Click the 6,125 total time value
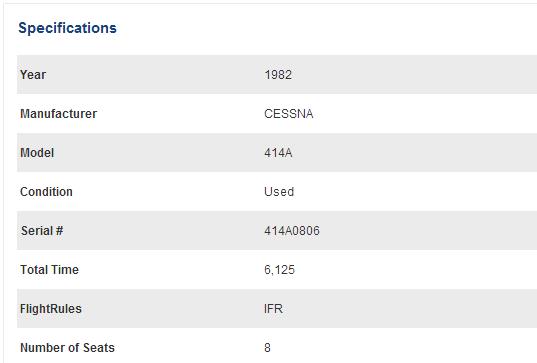 [x=279, y=270]
